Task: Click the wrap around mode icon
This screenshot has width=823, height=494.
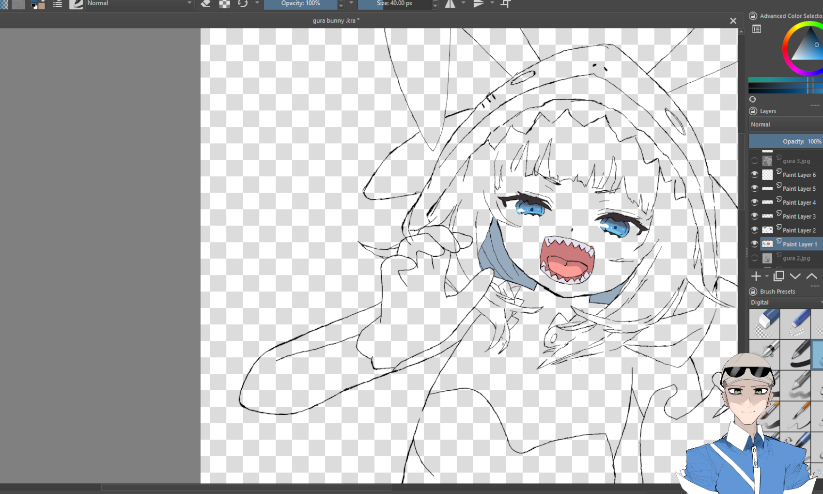Action: pos(506,4)
